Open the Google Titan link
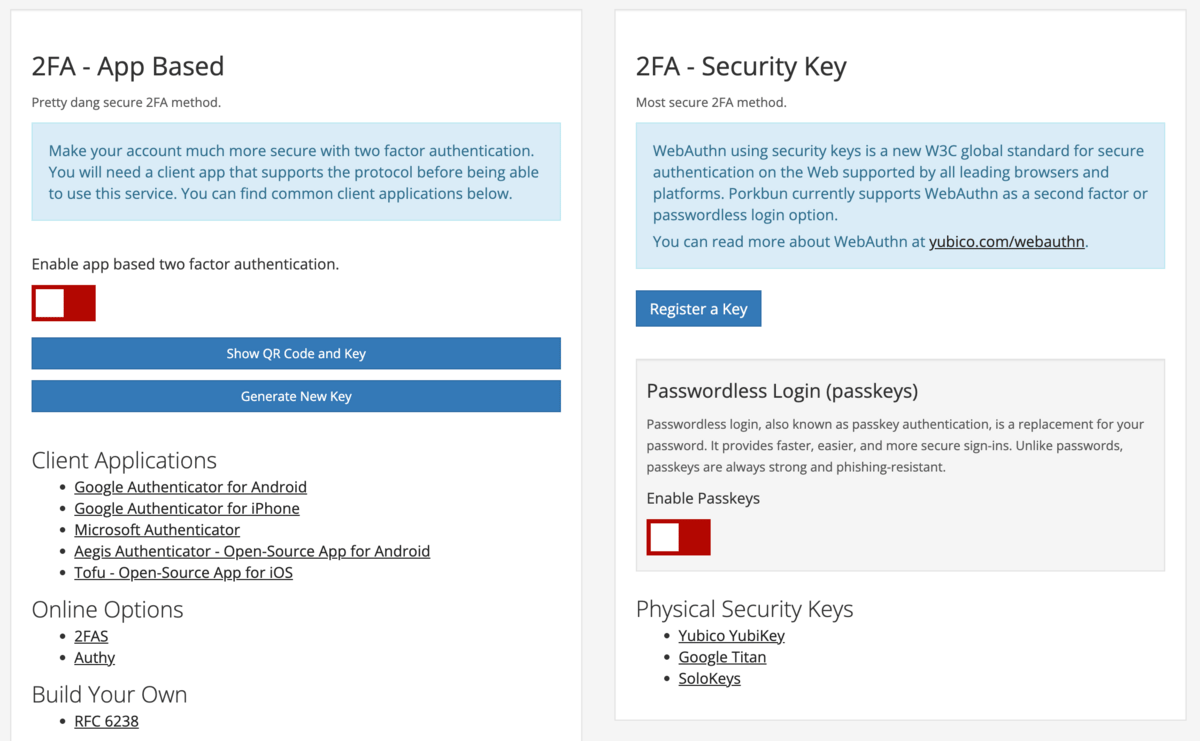1200x741 pixels. pos(722,657)
